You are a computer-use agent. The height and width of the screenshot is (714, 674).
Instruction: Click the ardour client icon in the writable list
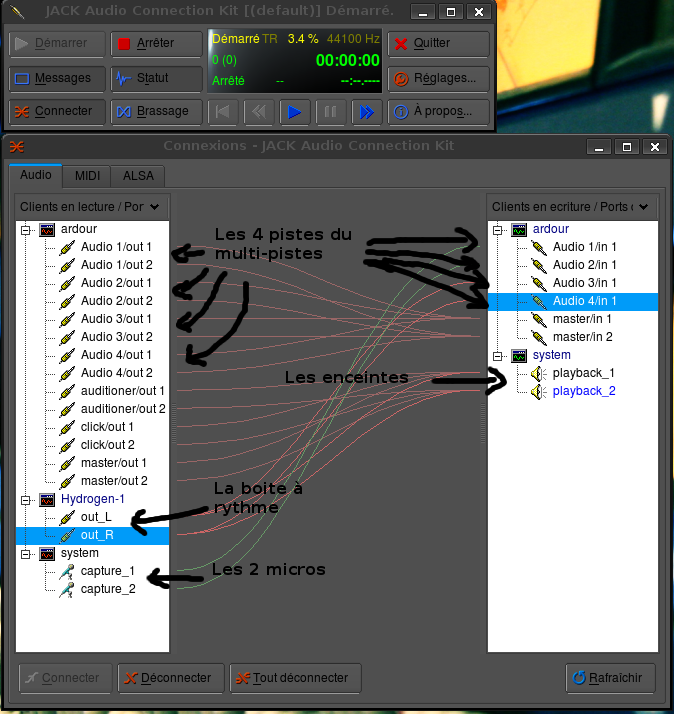pos(519,230)
